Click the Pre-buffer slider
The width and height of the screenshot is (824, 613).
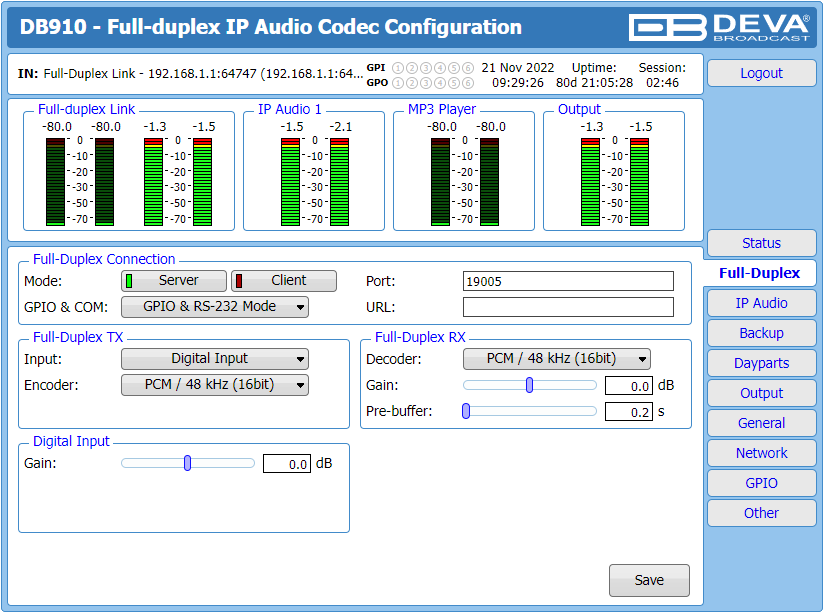pos(530,411)
